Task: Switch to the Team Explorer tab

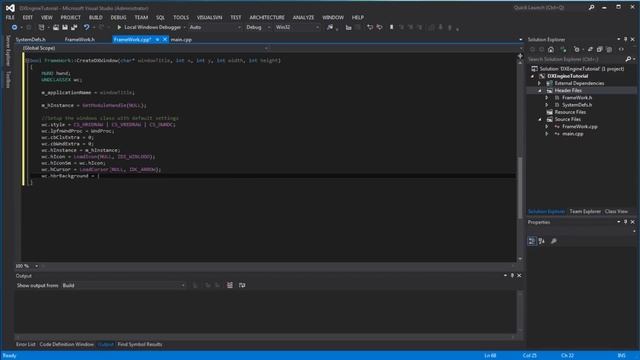Action: pos(585,211)
